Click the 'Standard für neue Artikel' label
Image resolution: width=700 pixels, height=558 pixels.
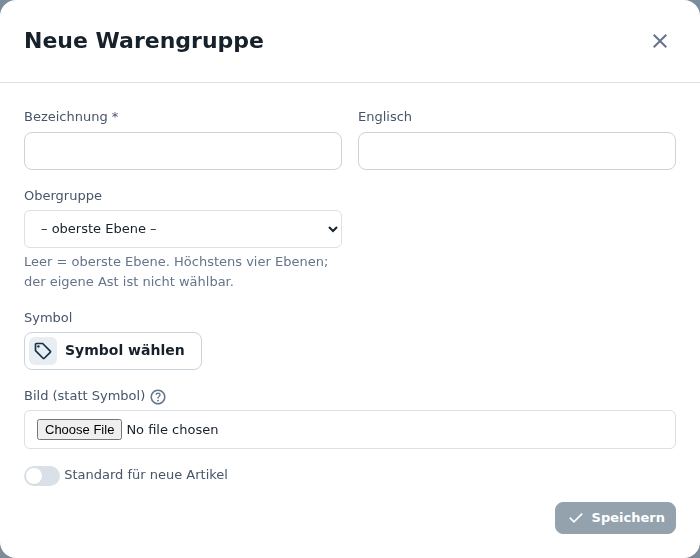point(146,475)
